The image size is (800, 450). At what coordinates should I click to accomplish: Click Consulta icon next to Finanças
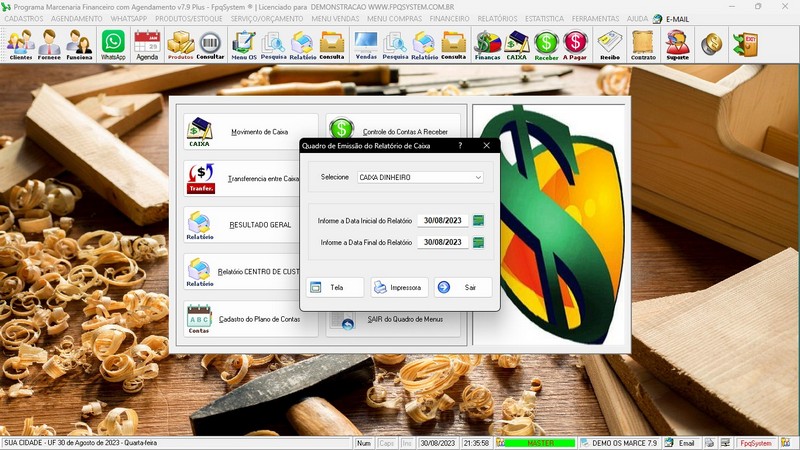[454, 44]
